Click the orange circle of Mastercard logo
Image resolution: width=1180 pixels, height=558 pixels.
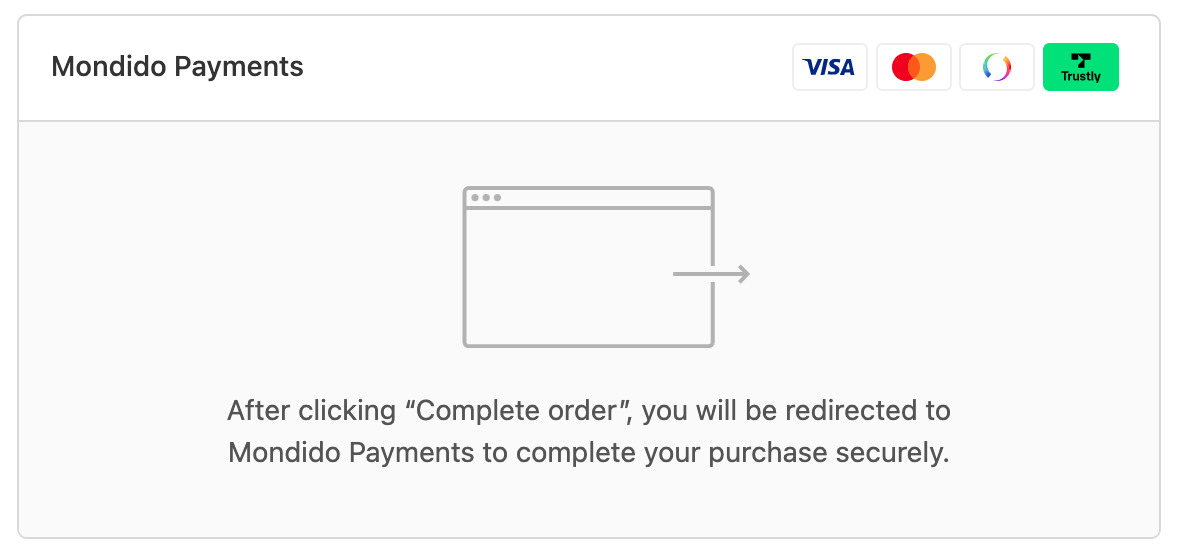tap(925, 67)
